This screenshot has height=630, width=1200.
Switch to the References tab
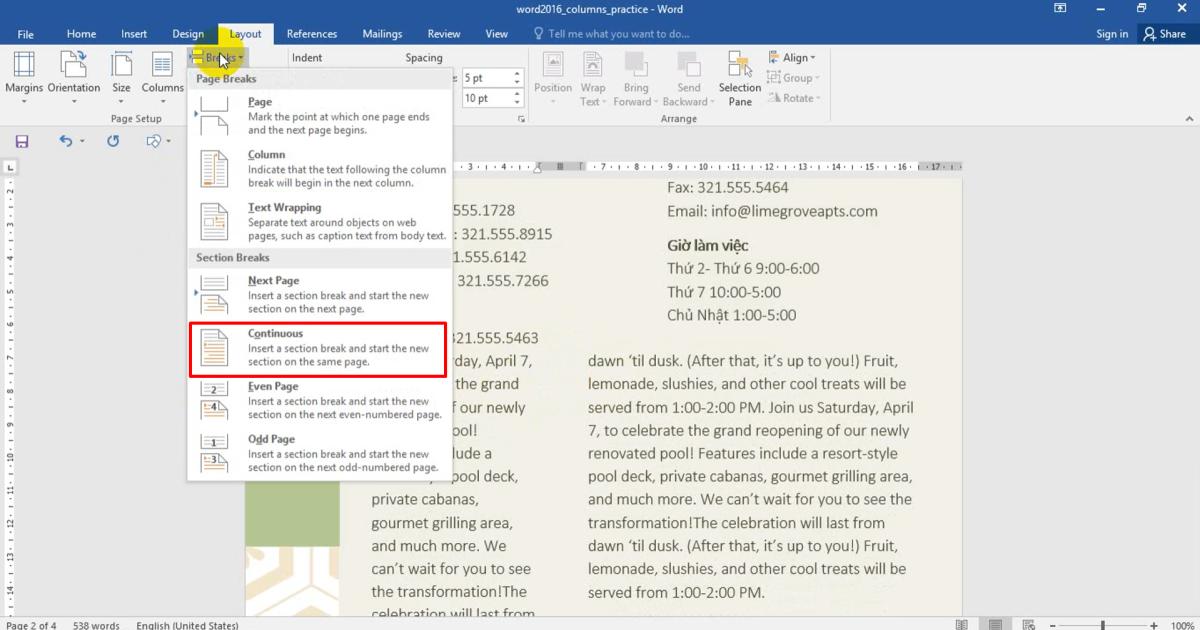pos(311,34)
